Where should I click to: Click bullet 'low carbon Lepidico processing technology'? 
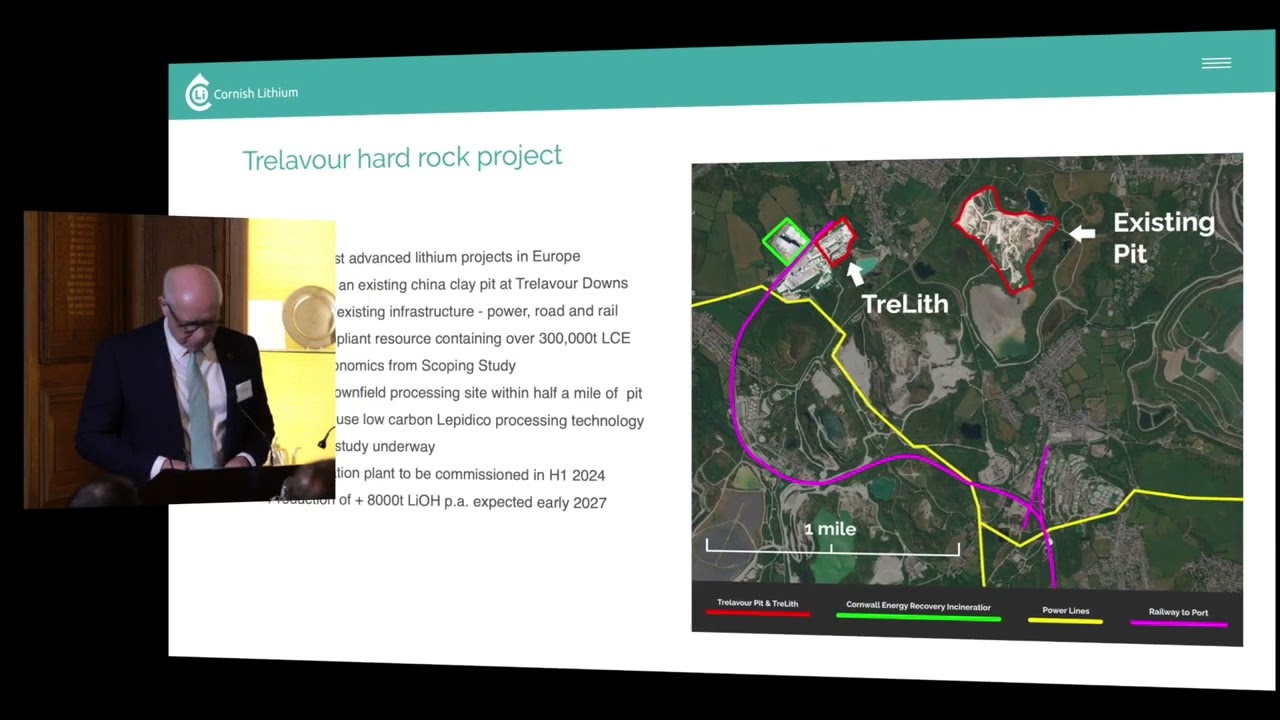(489, 421)
